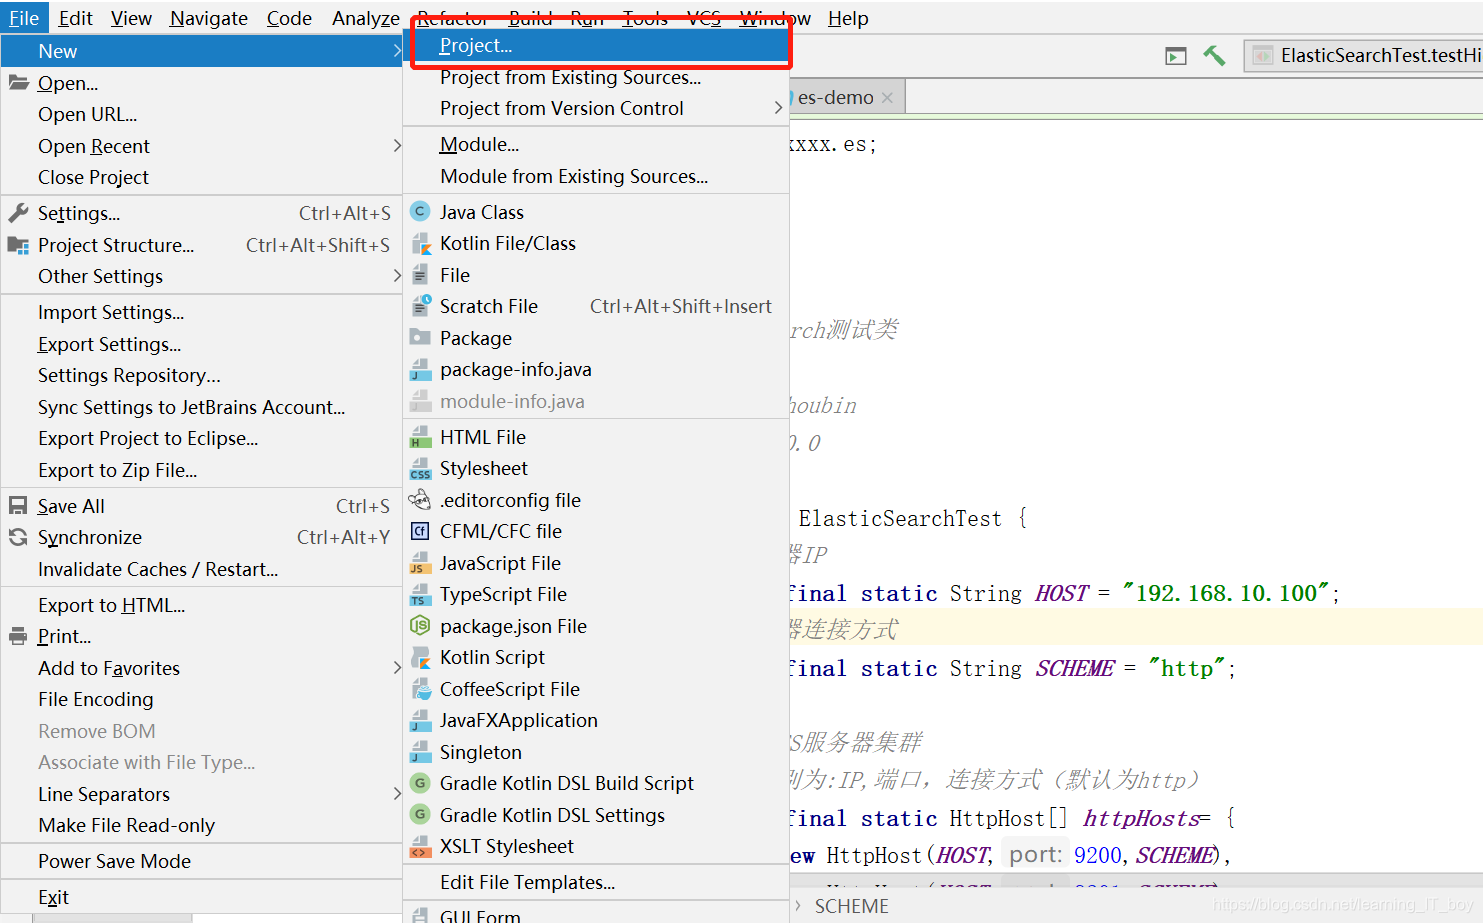Open the ElasticSearchTest run configuration dropdown
1483x923 pixels.
coord(1364,55)
